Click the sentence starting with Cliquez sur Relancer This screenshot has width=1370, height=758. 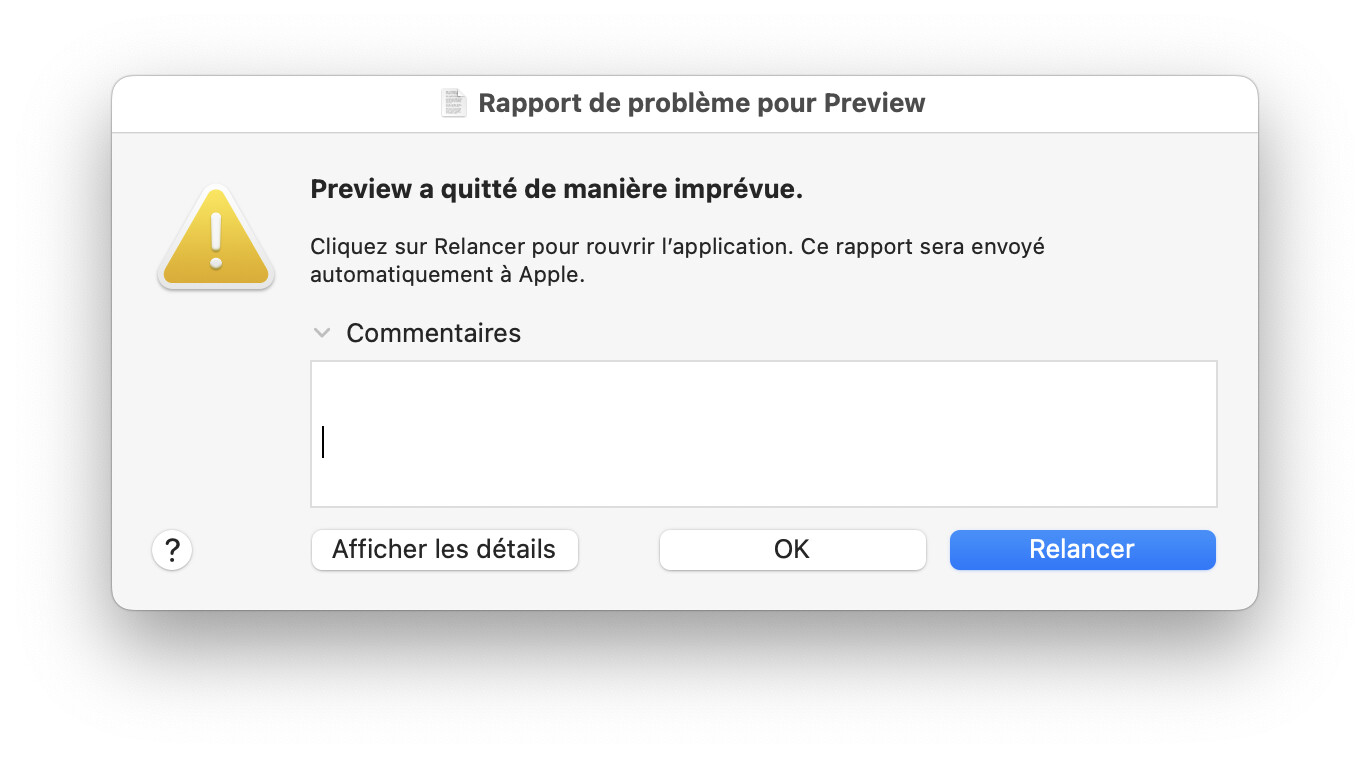point(677,246)
